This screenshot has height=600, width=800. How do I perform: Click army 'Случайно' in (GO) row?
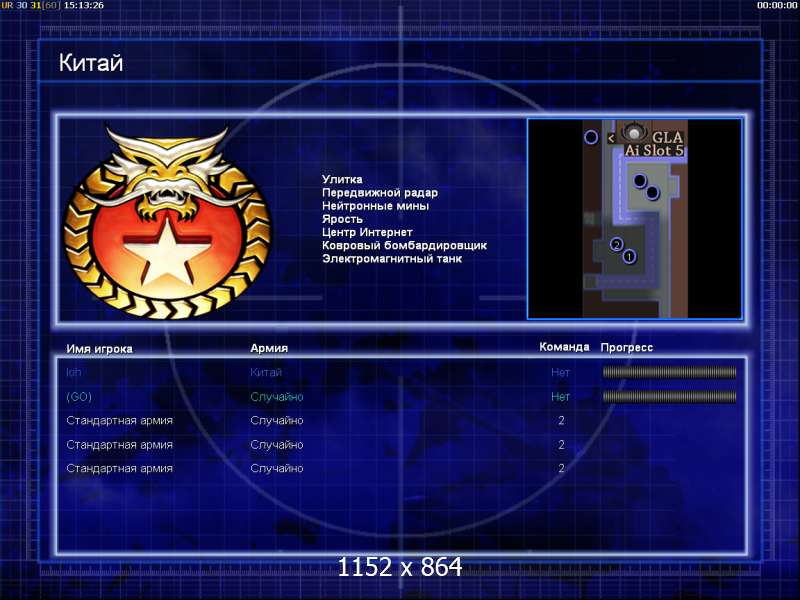click(x=277, y=397)
